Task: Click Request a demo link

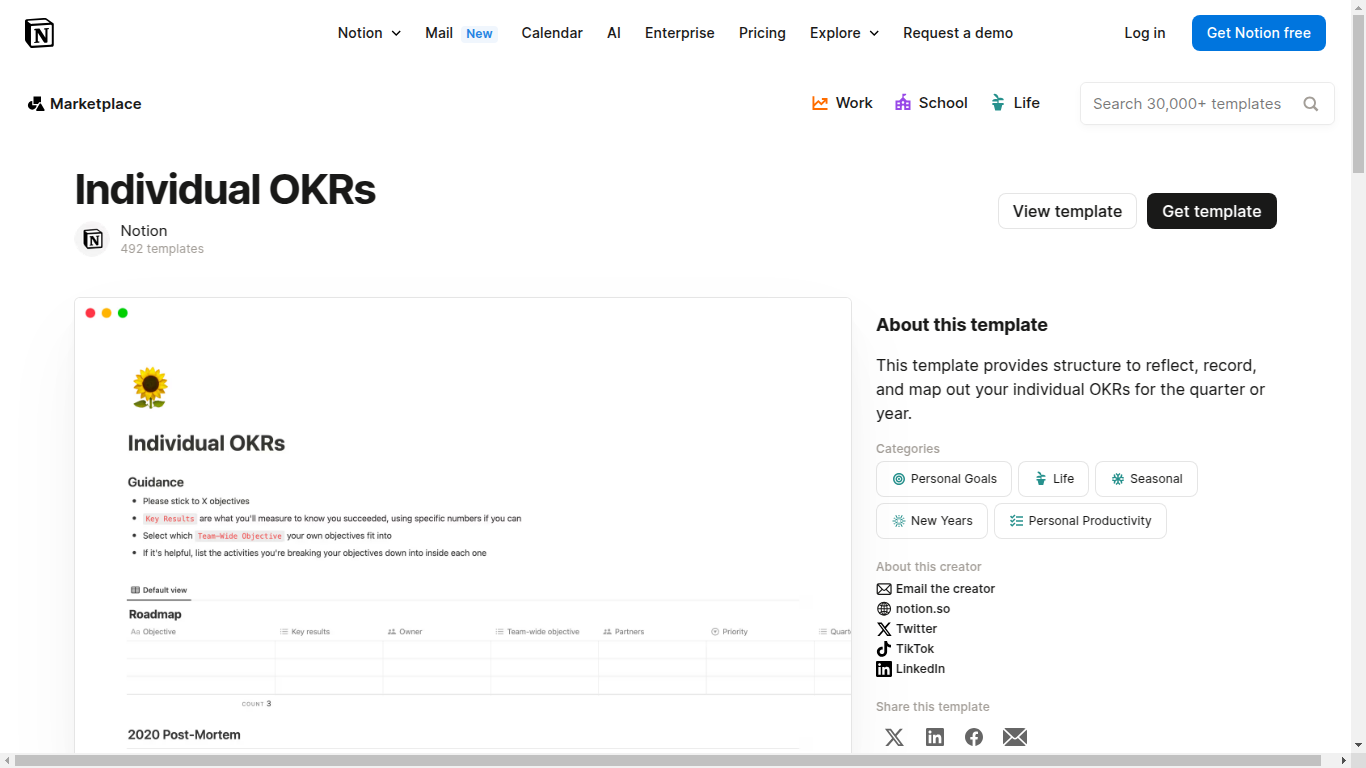Action: click(x=958, y=33)
